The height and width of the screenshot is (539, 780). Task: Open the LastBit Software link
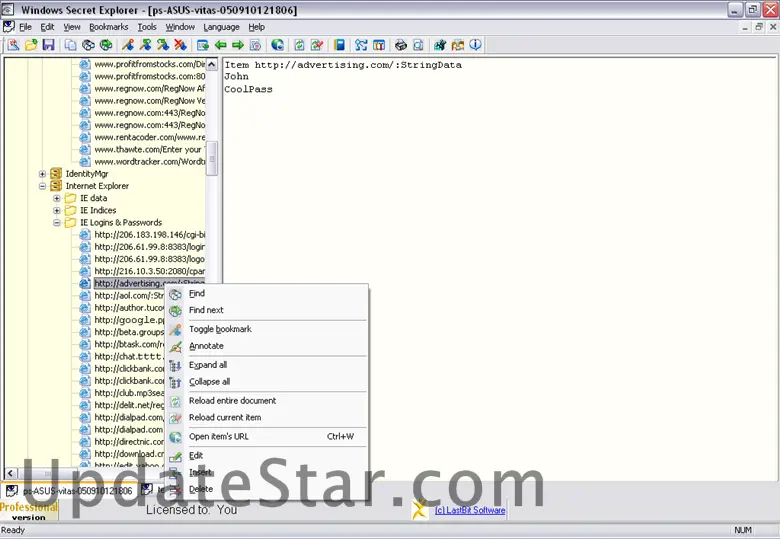469,510
